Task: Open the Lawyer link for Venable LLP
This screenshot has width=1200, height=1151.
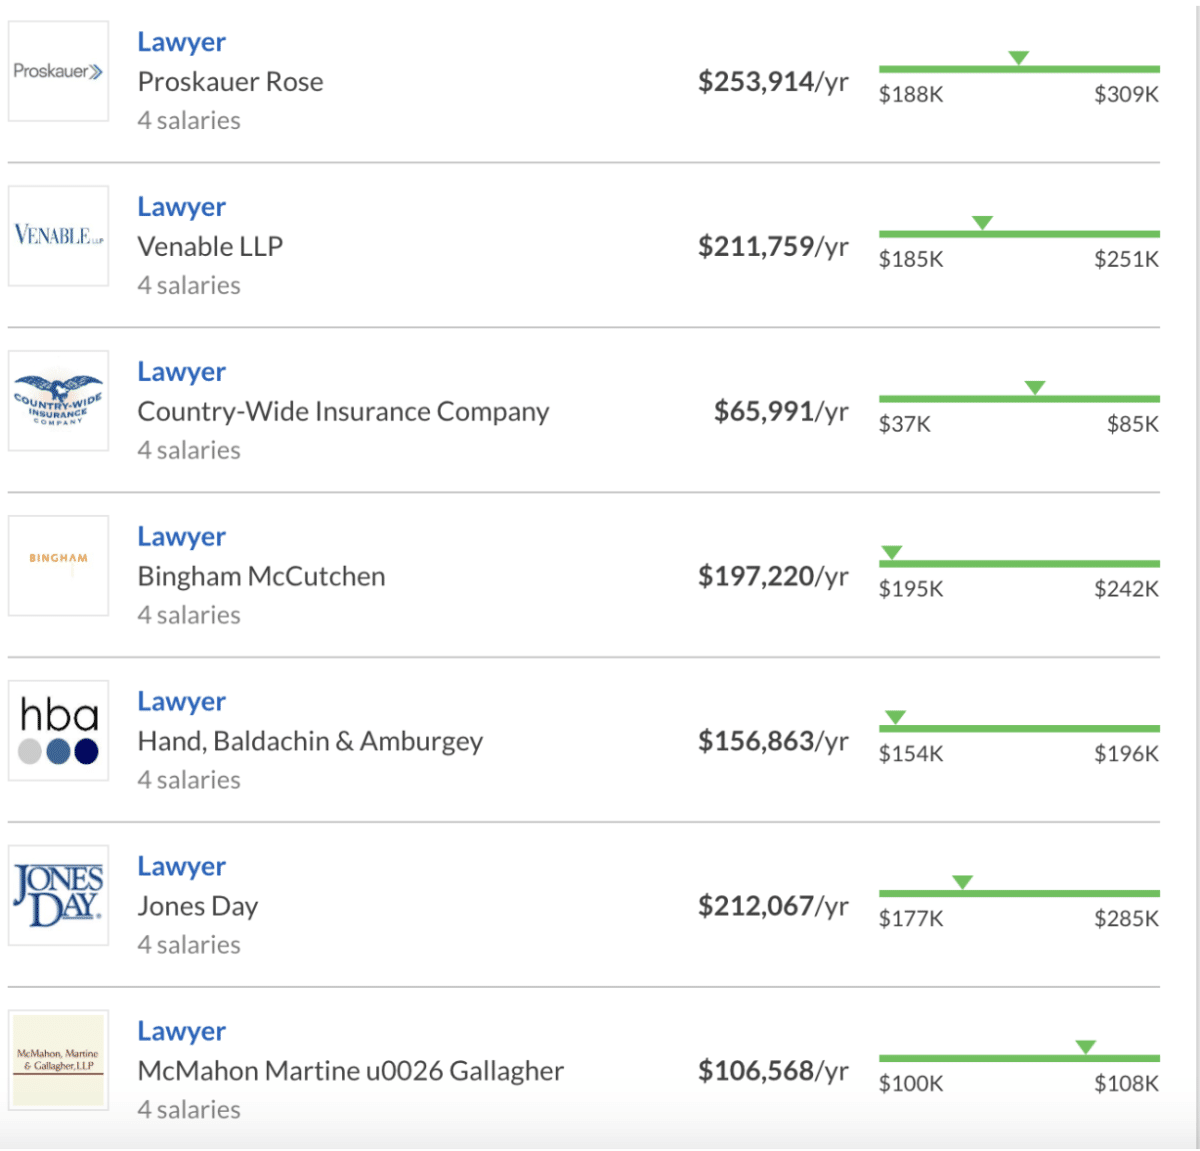Action: [181, 207]
